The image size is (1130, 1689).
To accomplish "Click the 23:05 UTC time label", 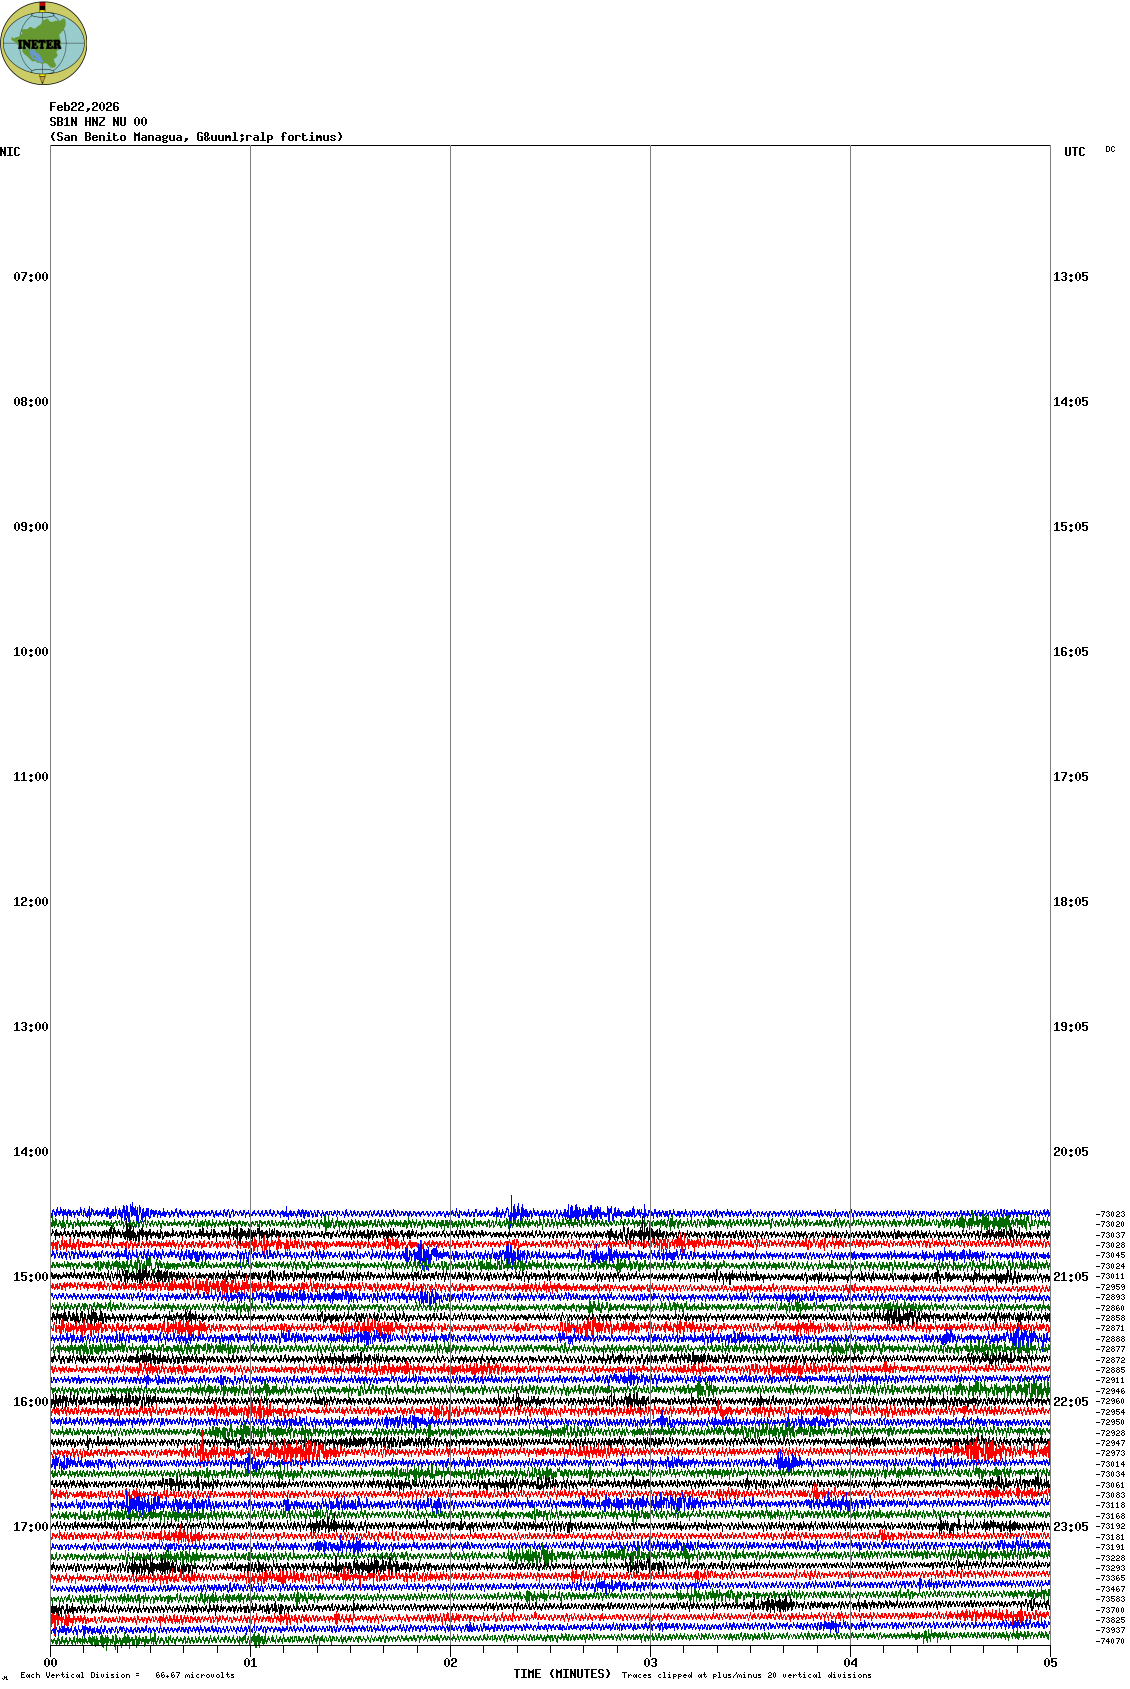I will 1070,1527.
